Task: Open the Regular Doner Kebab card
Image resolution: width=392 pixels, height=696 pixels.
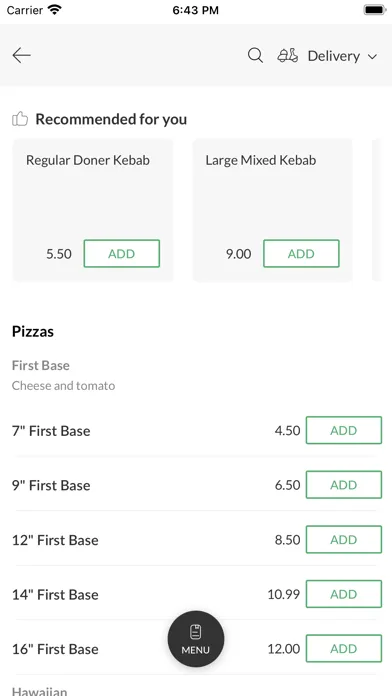Action: tap(93, 210)
